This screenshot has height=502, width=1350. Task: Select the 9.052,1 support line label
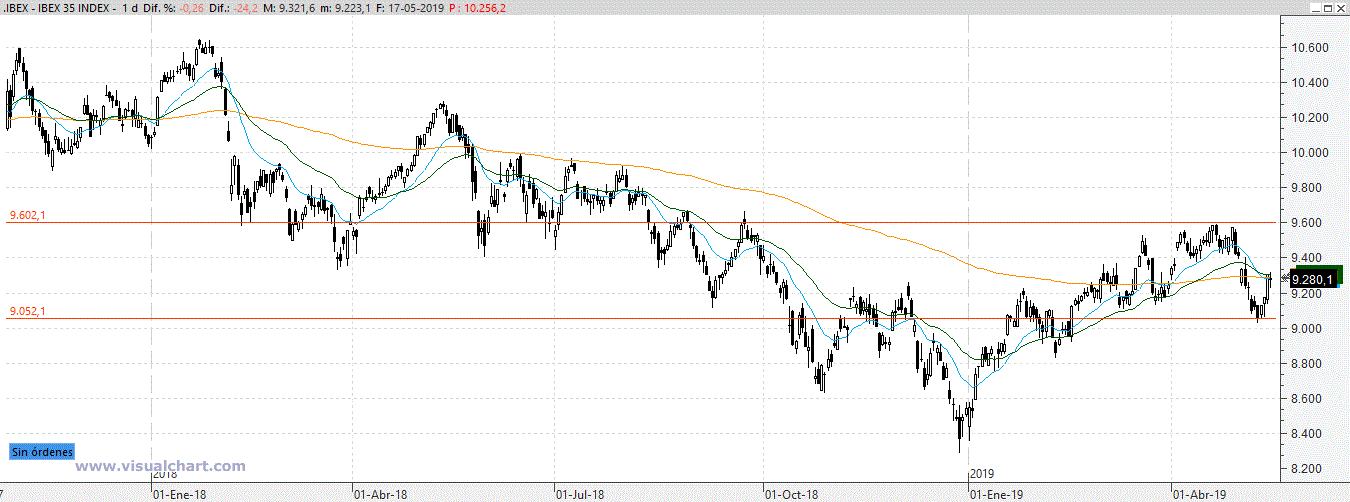(27, 311)
